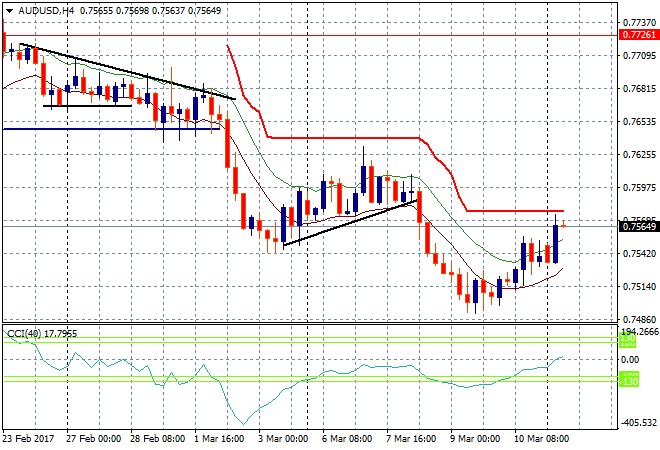
Task: Select the 0.75140 price scale label
Action: pos(639,287)
